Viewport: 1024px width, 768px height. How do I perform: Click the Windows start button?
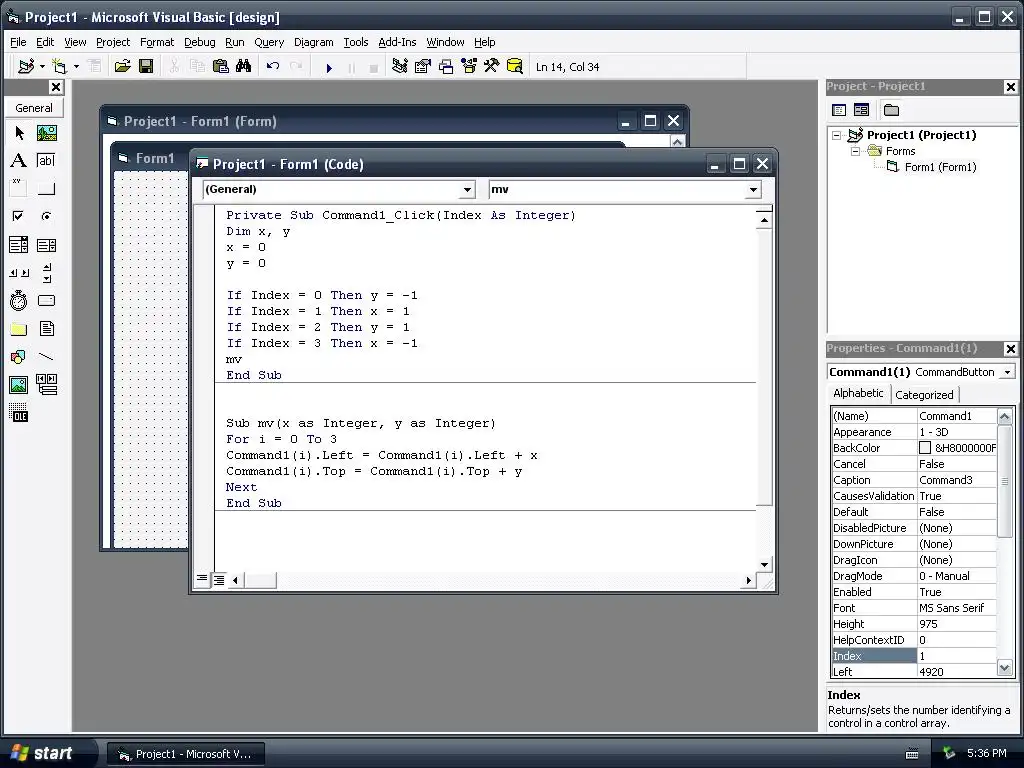(x=43, y=753)
